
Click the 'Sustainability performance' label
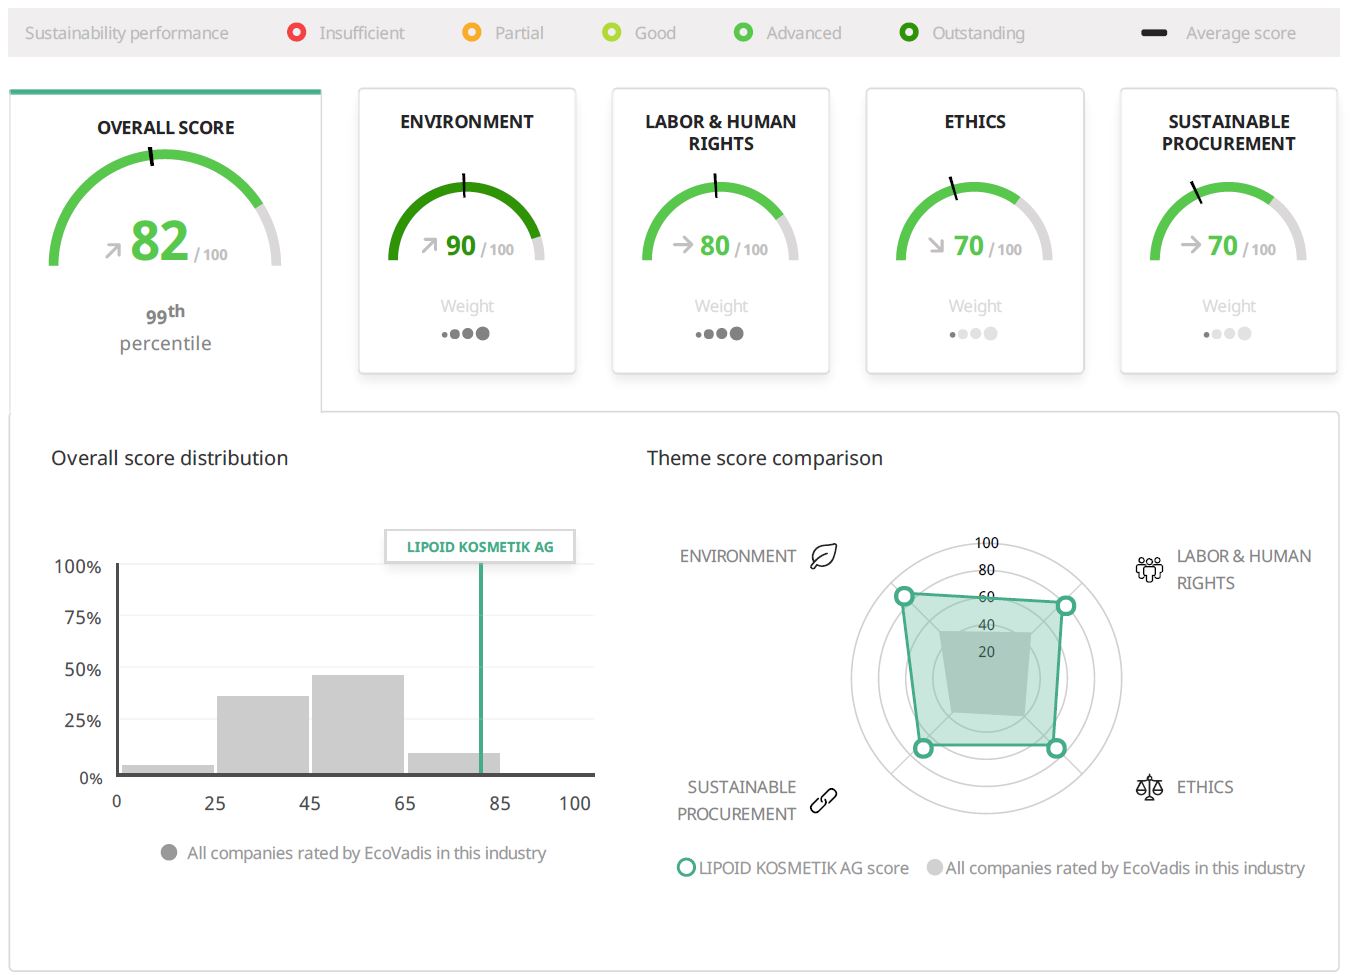(127, 33)
